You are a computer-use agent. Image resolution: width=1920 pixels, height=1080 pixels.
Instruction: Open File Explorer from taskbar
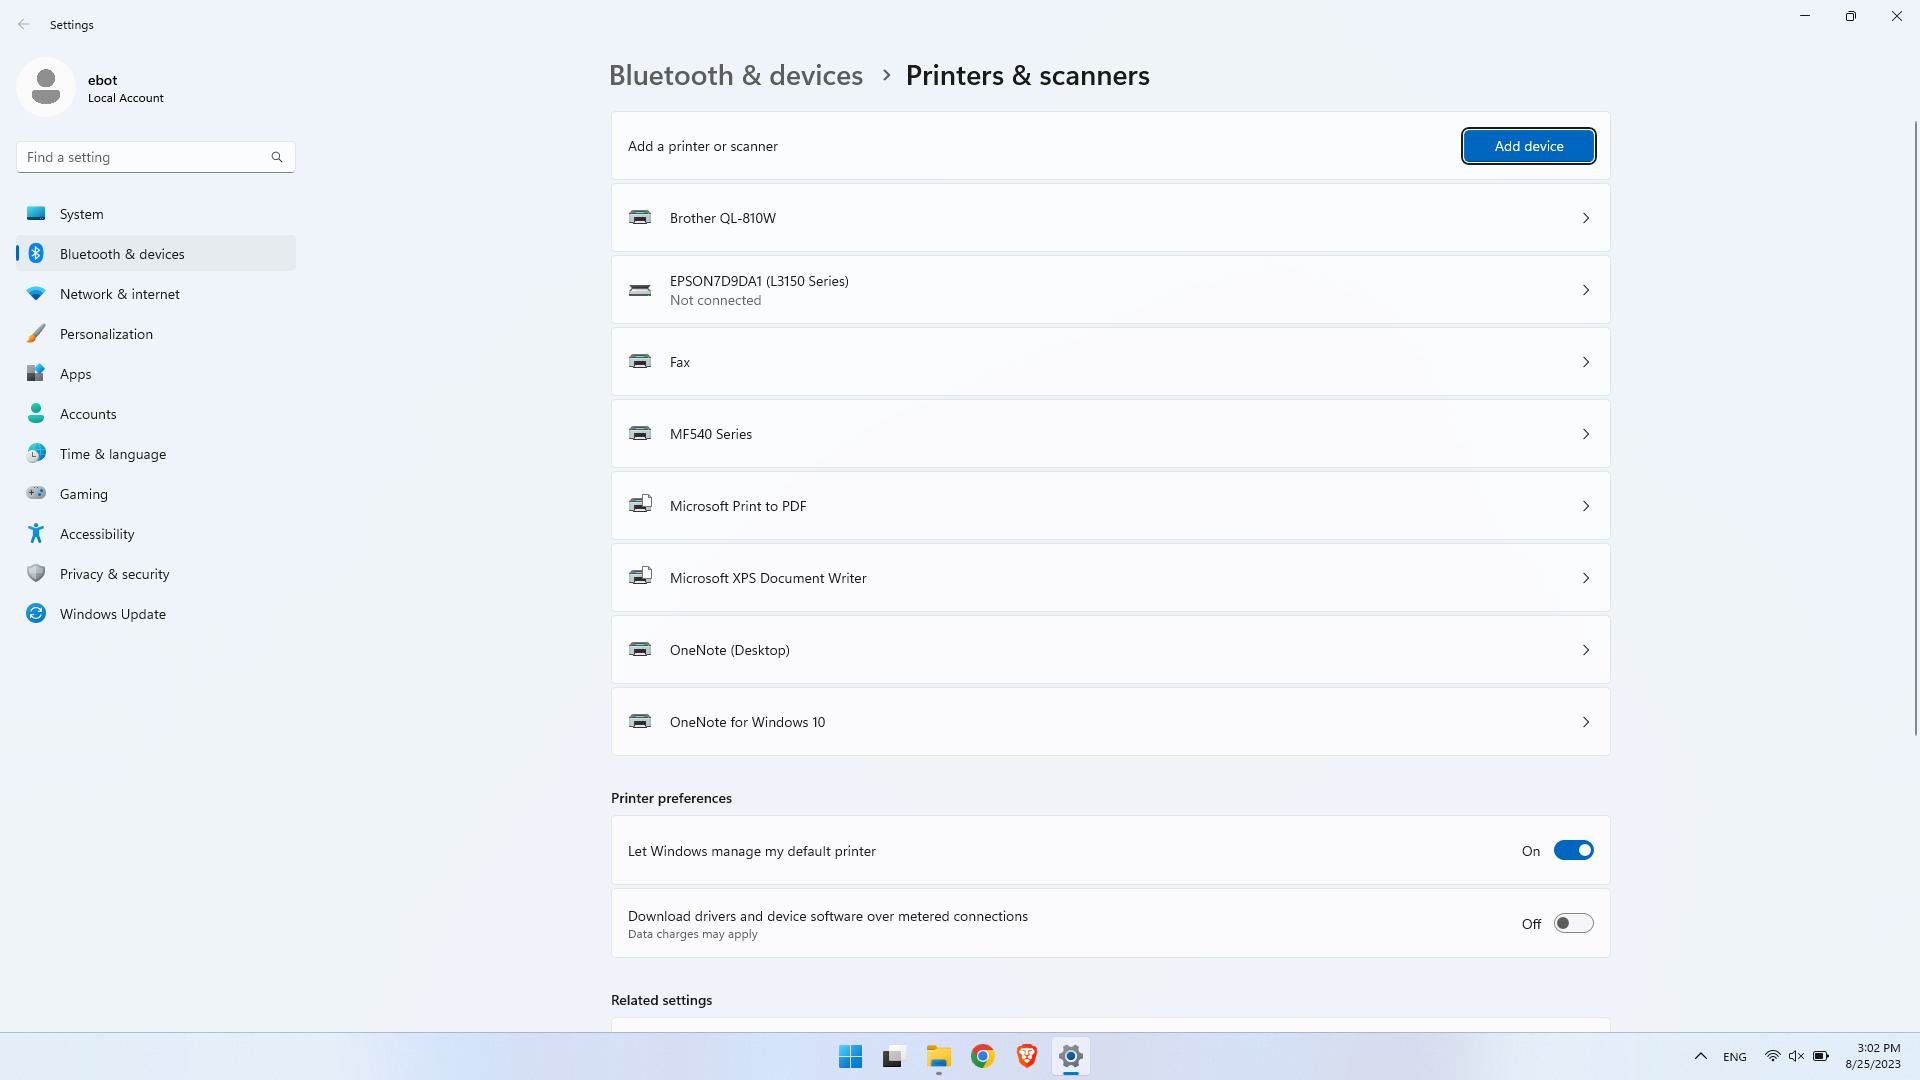[x=938, y=1056]
